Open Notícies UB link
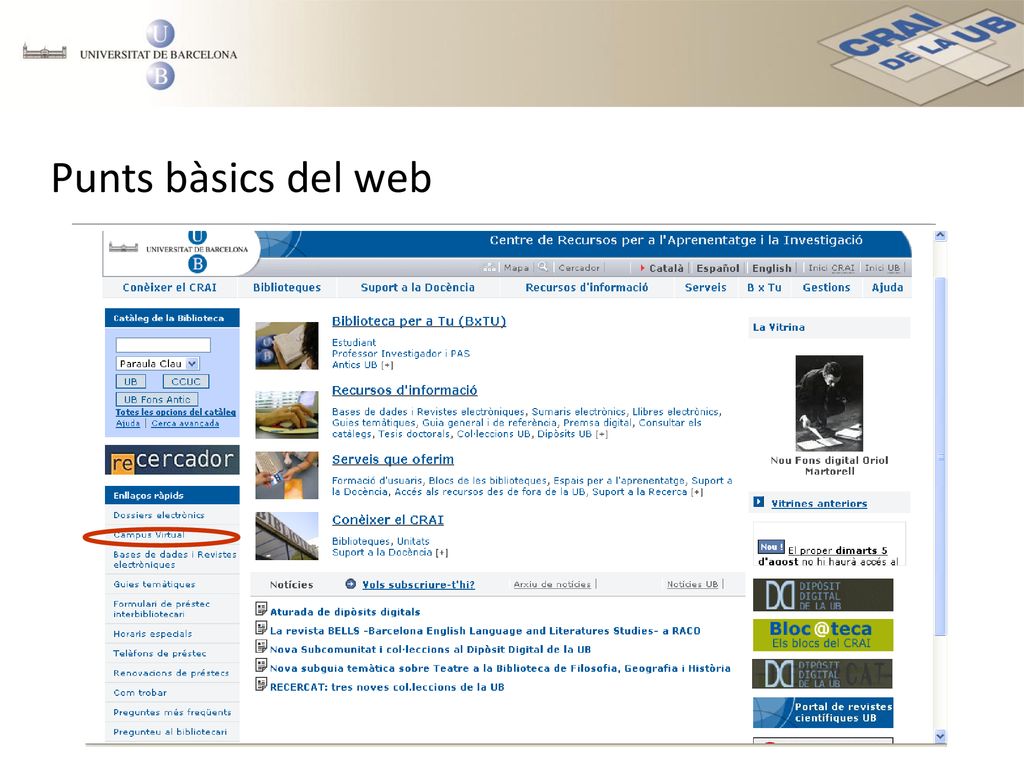This screenshot has height=768, width=1024. click(692, 584)
